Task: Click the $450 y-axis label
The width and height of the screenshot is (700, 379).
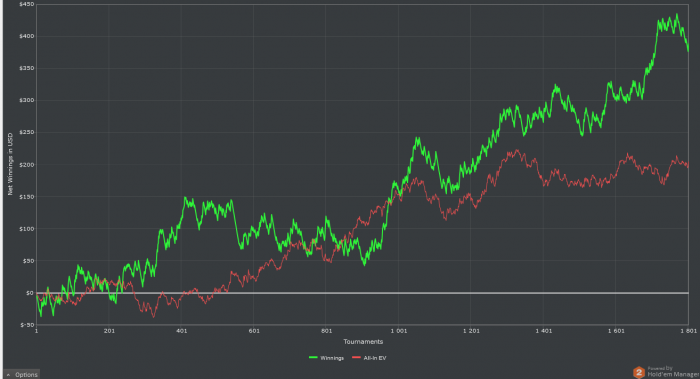Action: point(26,4)
